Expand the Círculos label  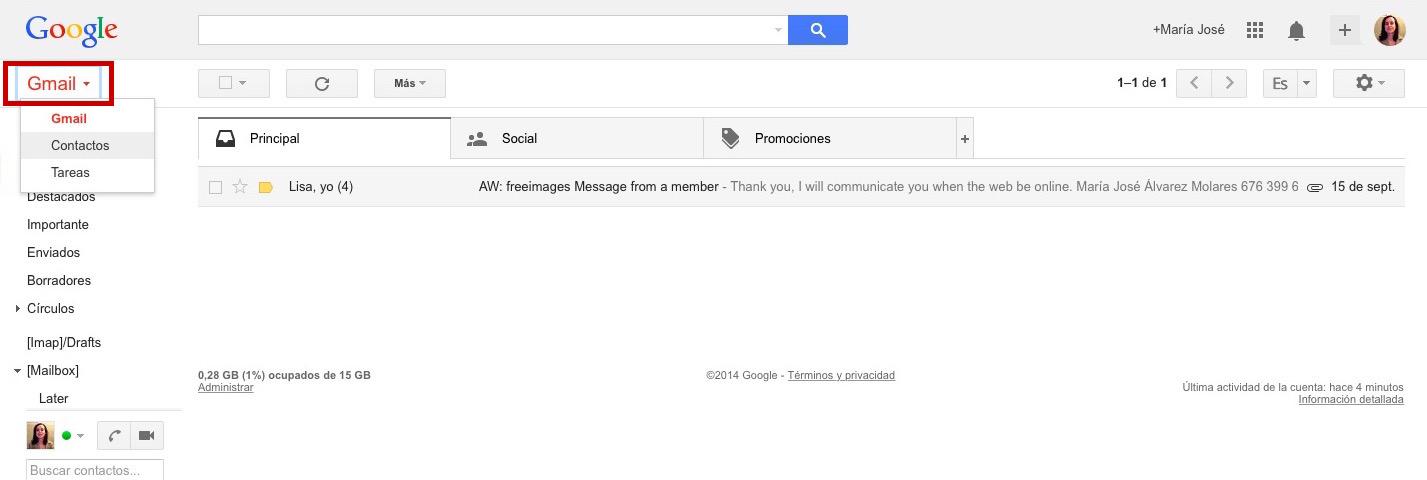coord(18,309)
